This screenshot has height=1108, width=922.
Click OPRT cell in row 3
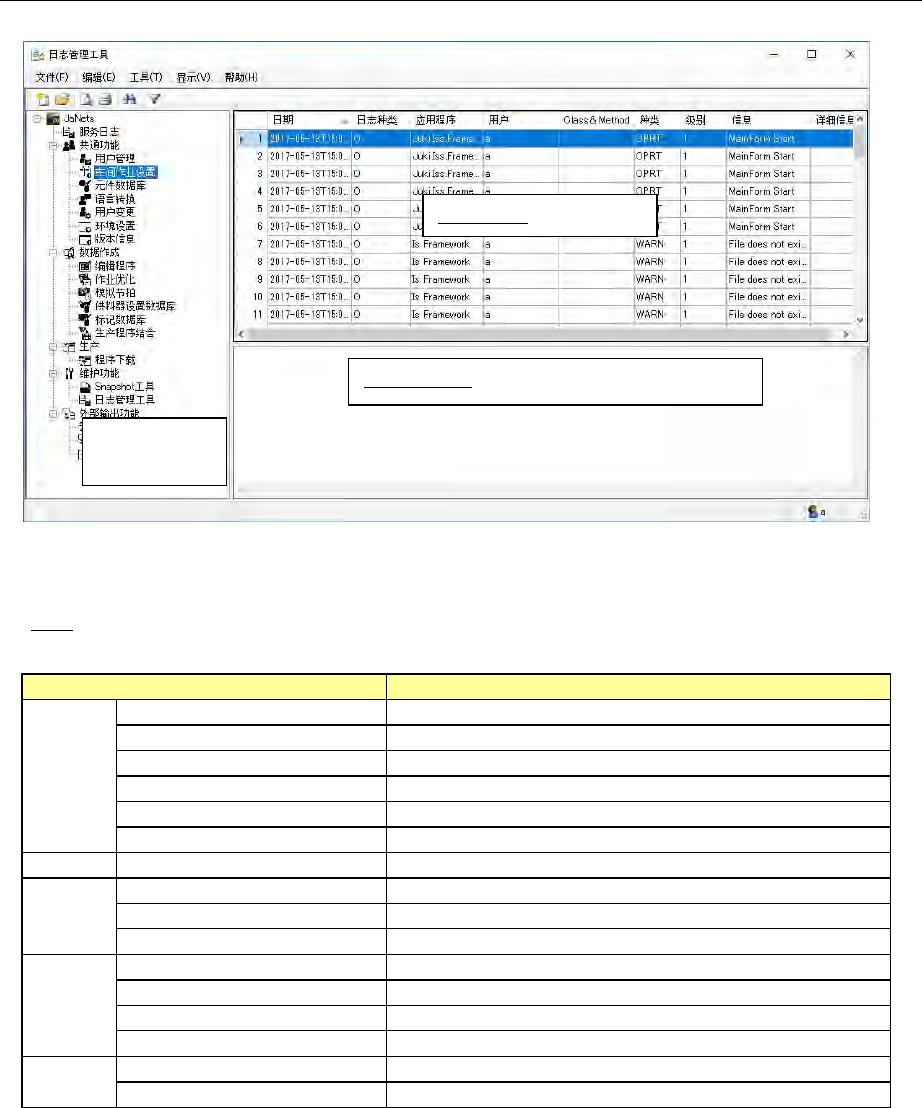pos(657,174)
